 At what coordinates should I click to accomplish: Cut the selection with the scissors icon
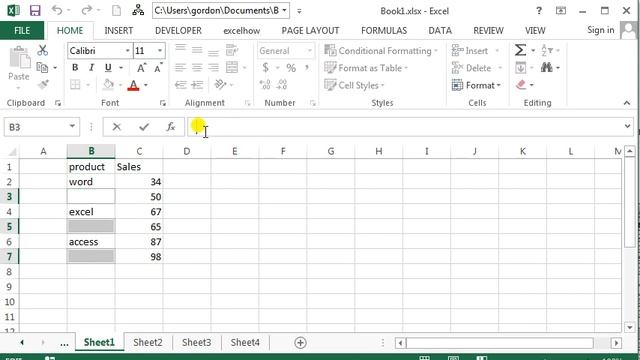[x=42, y=50]
